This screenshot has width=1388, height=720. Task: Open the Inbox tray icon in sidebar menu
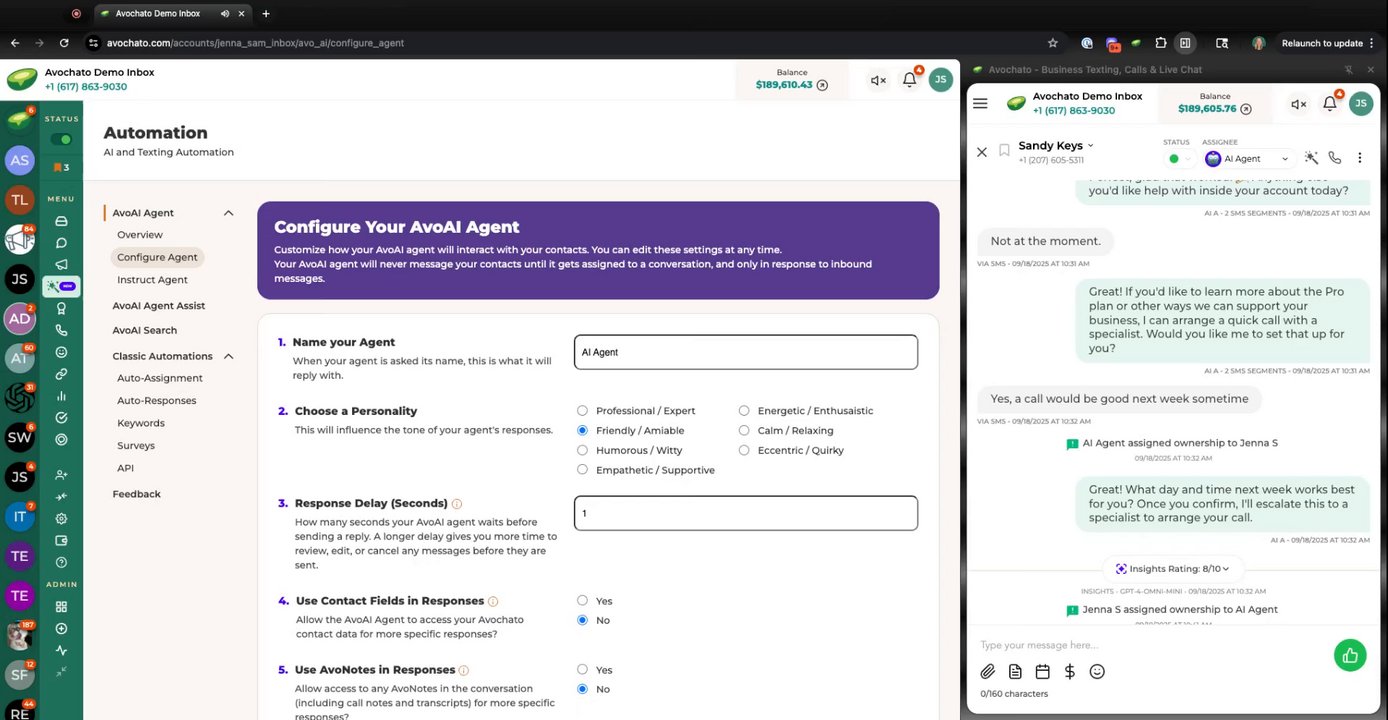tap(61, 221)
